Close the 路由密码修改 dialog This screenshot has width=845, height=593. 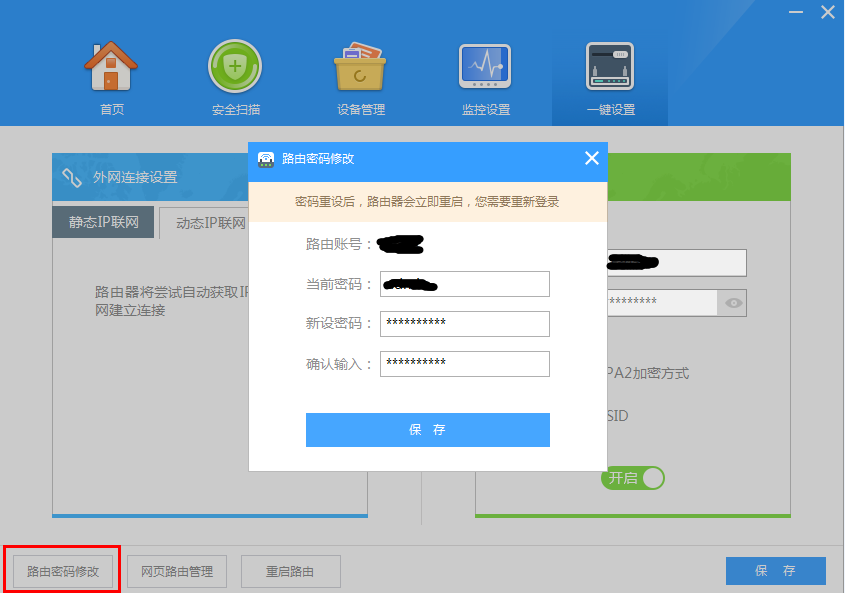pos(591,158)
